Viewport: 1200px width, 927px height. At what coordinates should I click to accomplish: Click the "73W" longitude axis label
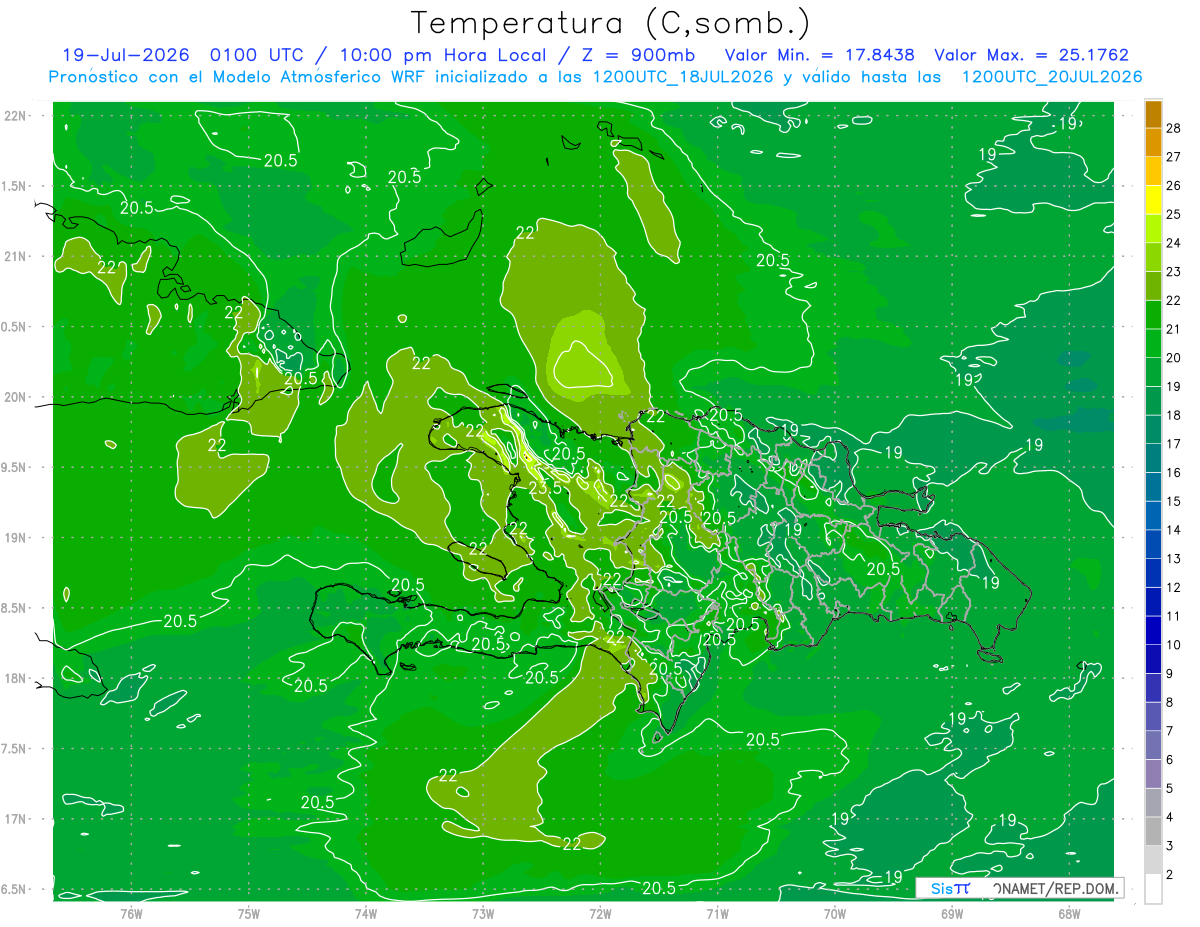(483, 913)
